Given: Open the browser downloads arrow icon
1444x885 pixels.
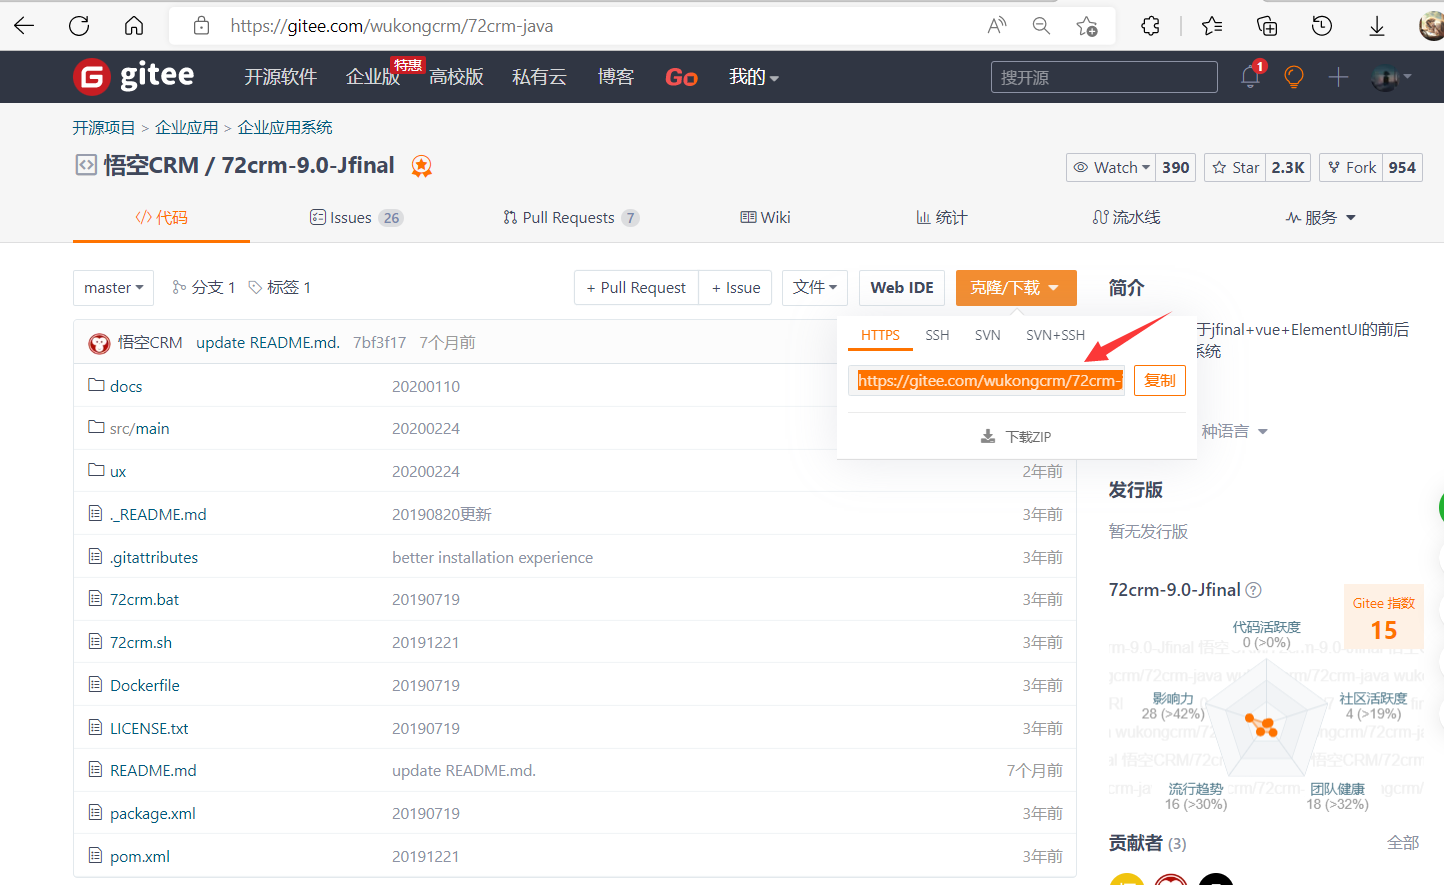Looking at the screenshot, I should point(1377,26).
